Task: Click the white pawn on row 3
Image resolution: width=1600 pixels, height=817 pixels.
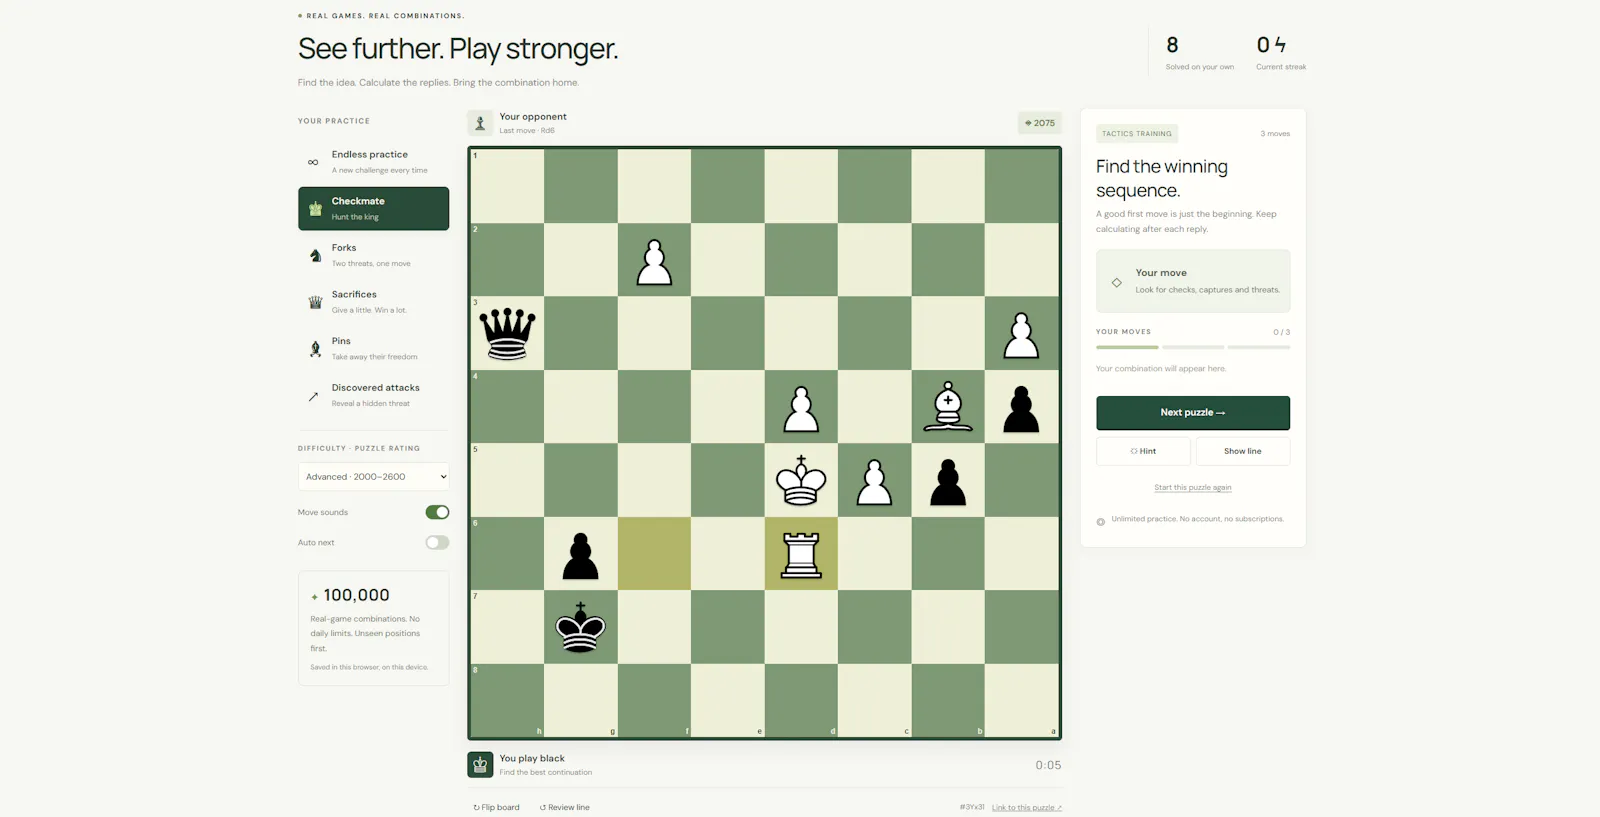Action: pos(1021,335)
